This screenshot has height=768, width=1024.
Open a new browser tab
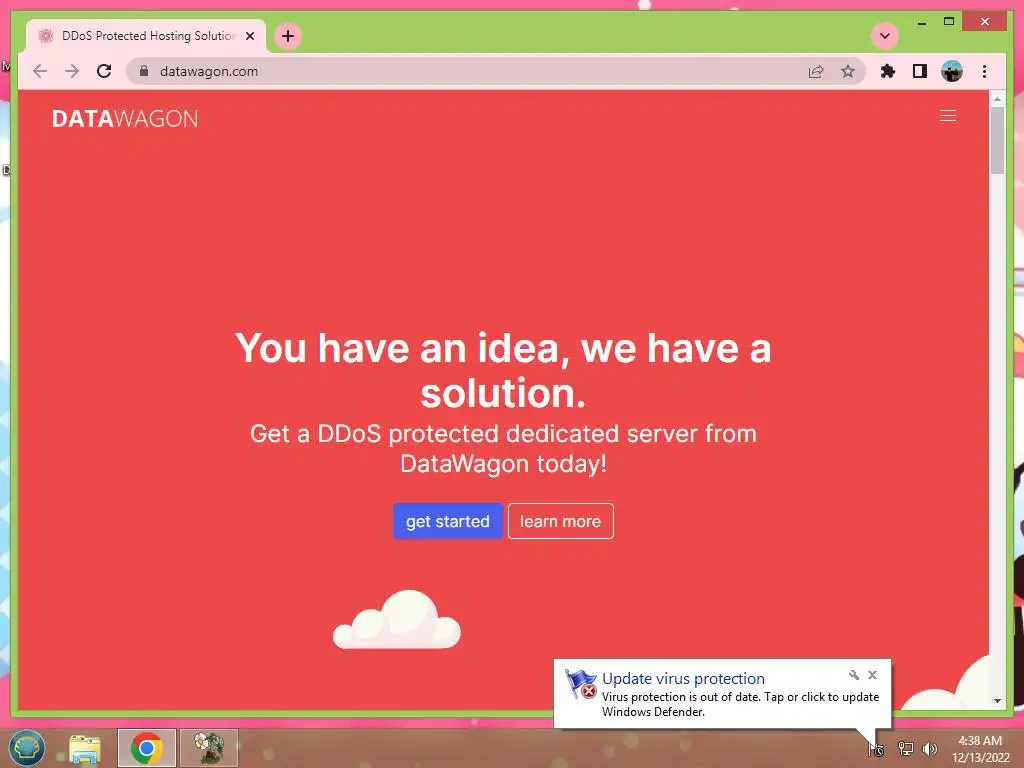288,36
